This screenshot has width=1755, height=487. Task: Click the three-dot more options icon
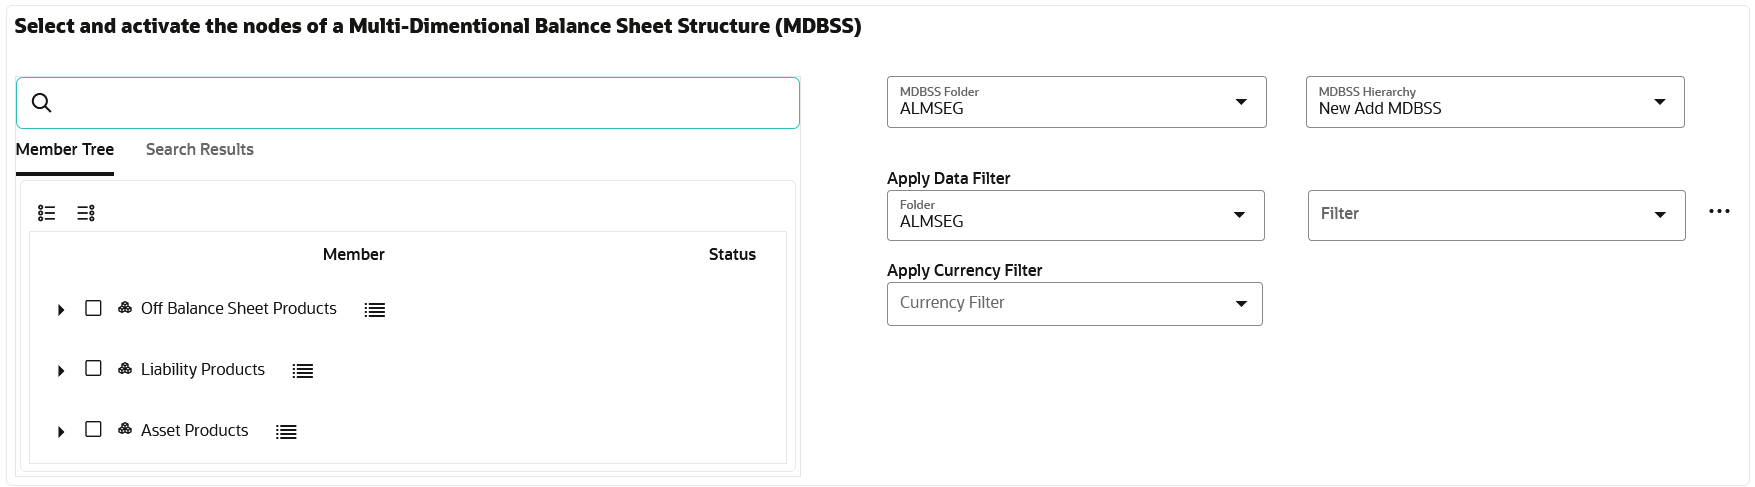[1719, 212]
